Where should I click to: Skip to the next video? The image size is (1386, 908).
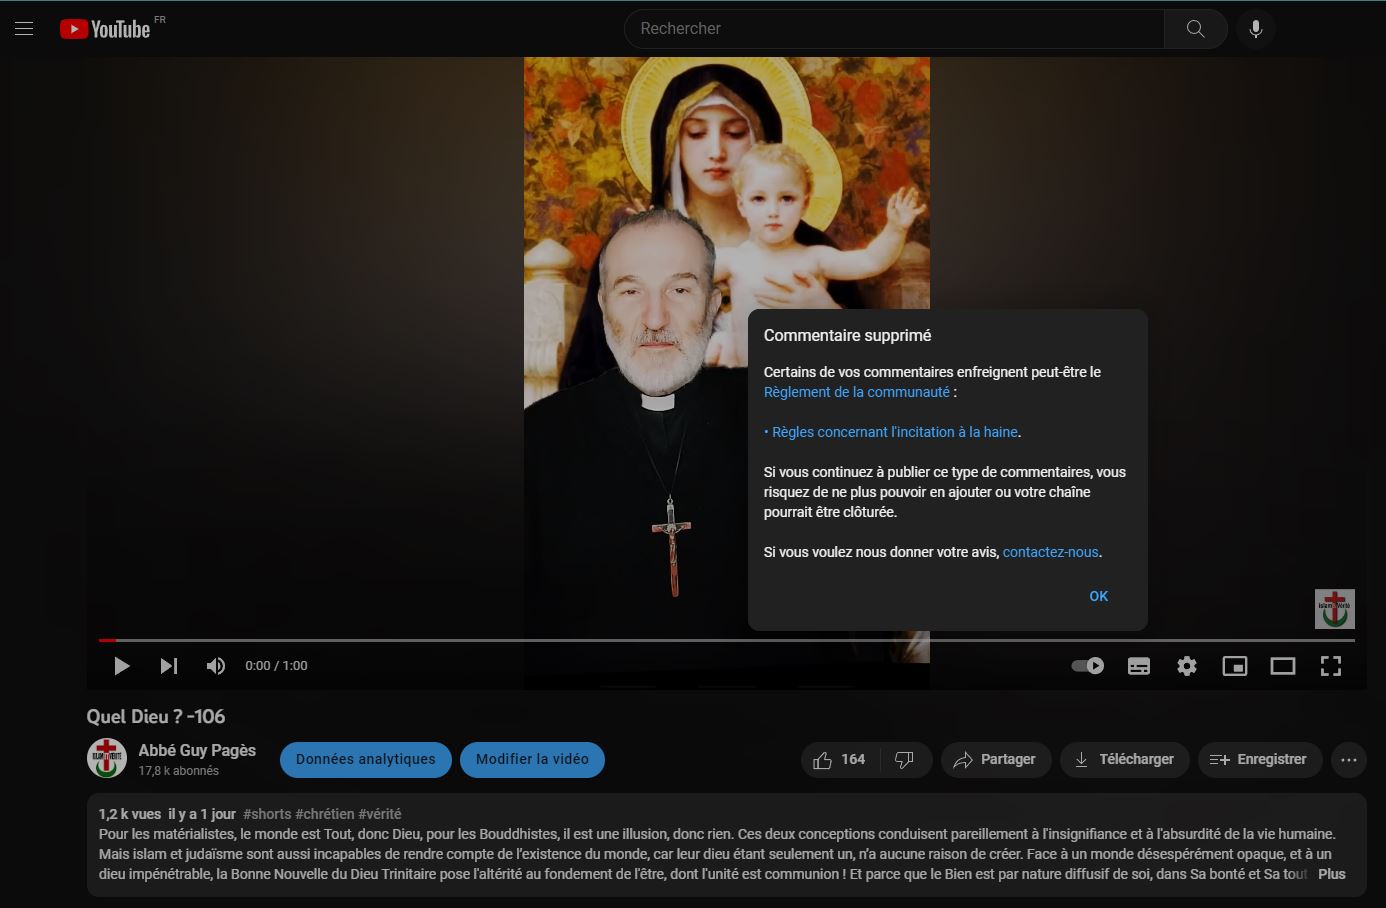coord(169,666)
